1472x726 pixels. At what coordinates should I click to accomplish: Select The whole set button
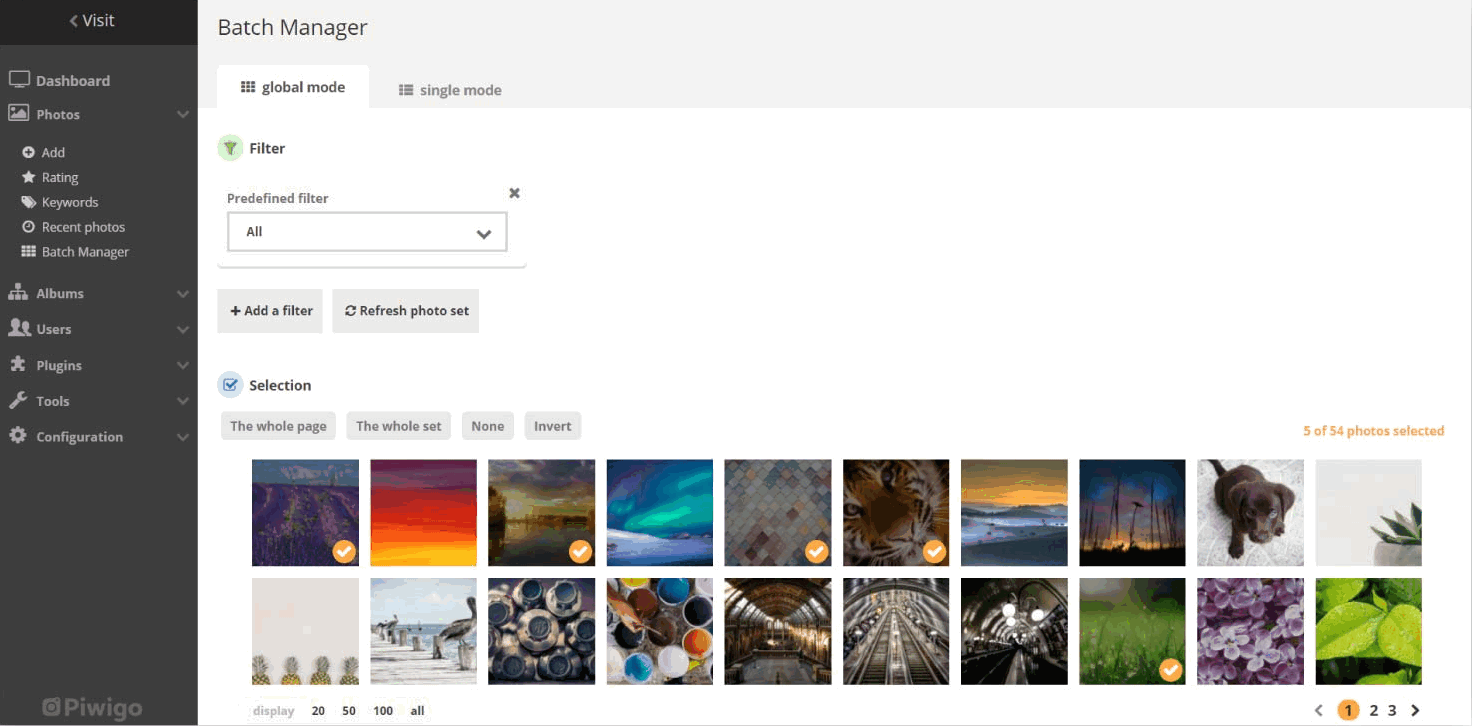pos(399,426)
